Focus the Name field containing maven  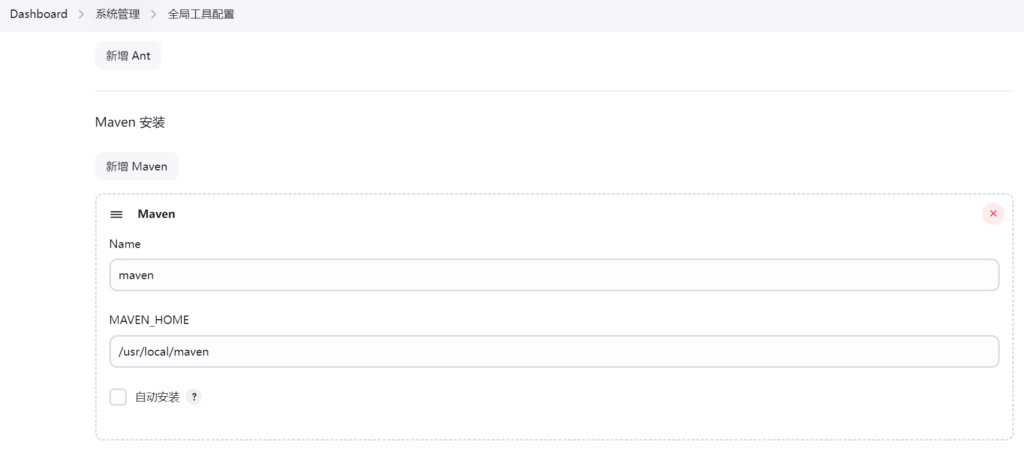click(x=554, y=275)
